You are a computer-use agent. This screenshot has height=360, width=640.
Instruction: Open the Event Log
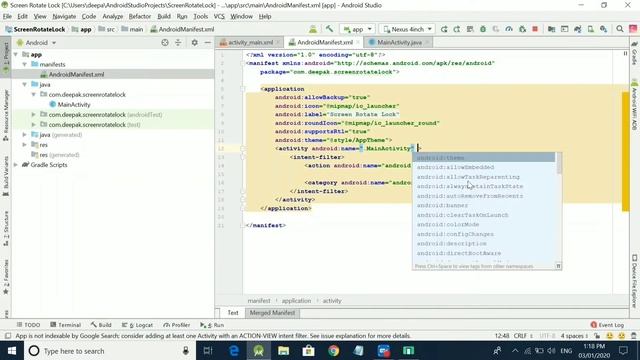(607, 325)
